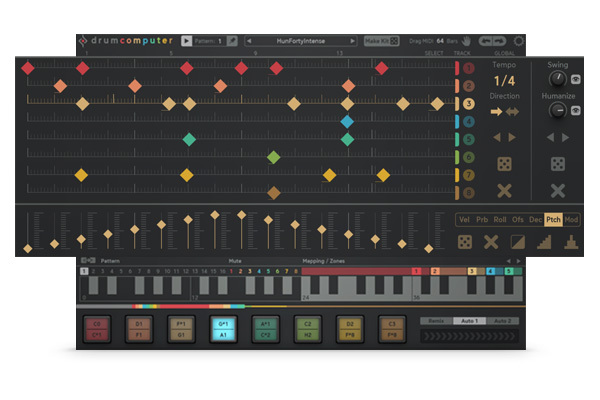The image size is (600, 400).
Task: Click the Humanize knob
Action: (x=557, y=111)
